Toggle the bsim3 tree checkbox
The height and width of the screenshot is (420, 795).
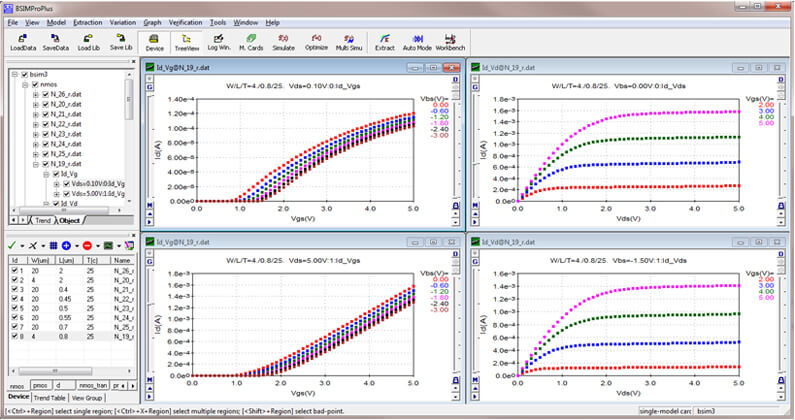pyautogui.click(x=24, y=75)
